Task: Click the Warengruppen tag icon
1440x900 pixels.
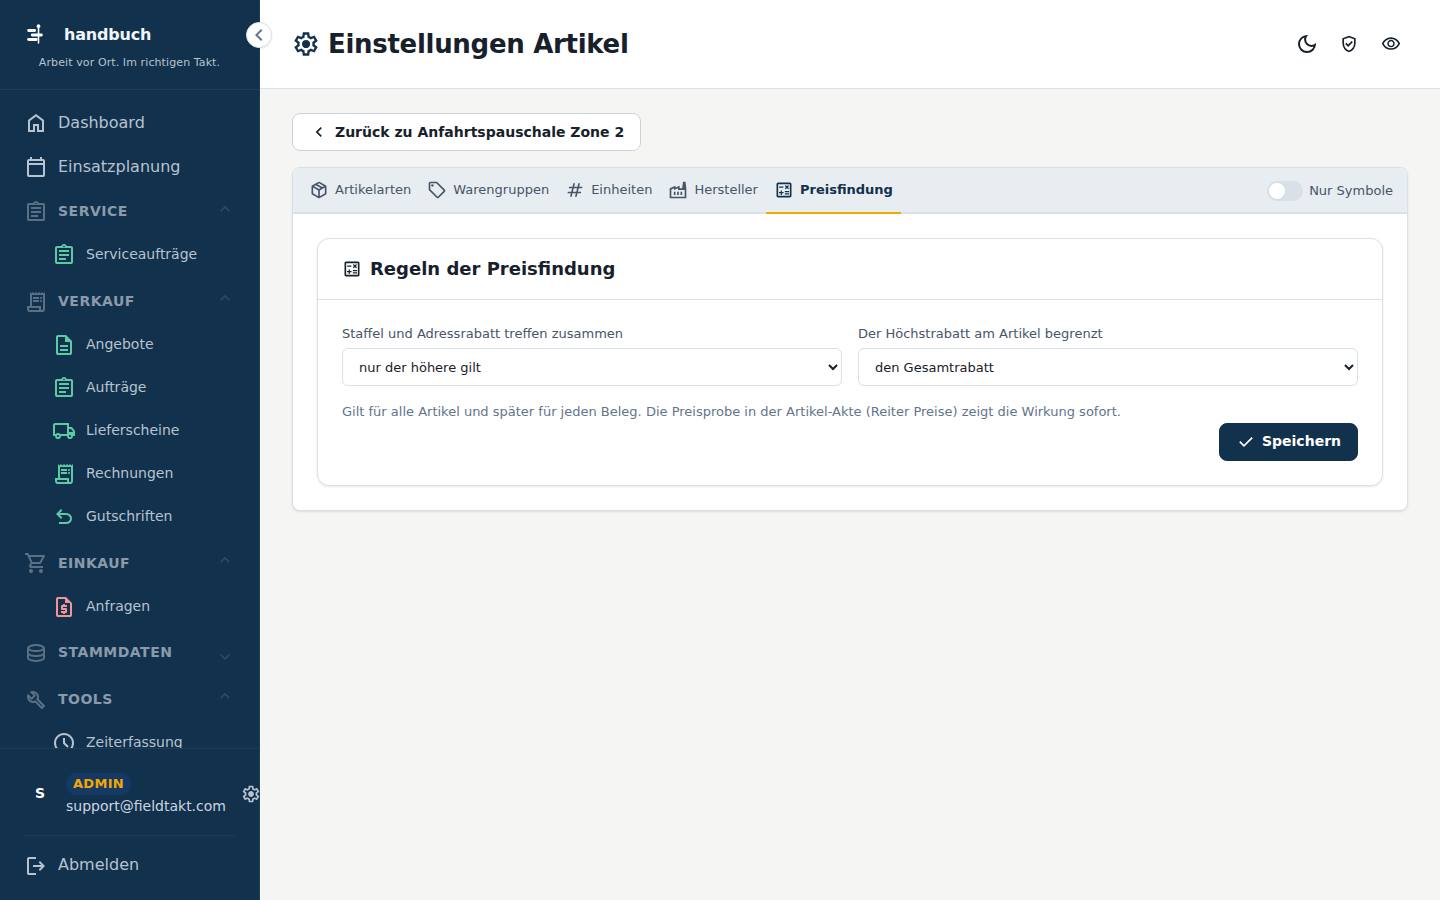Action: pos(437,190)
